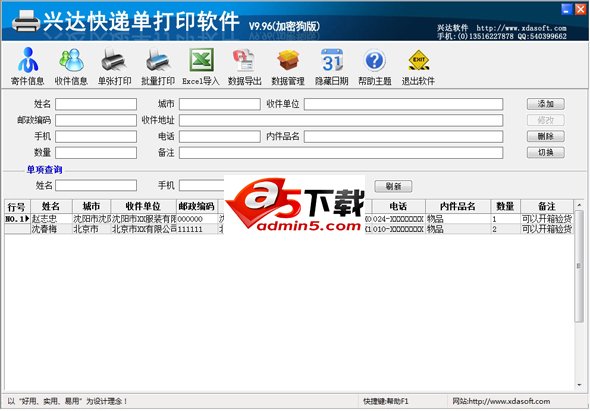Image resolution: width=590 pixels, height=411 pixels.
Task: Focus the 手机 search field under 单项查询
Action: (x=202, y=185)
